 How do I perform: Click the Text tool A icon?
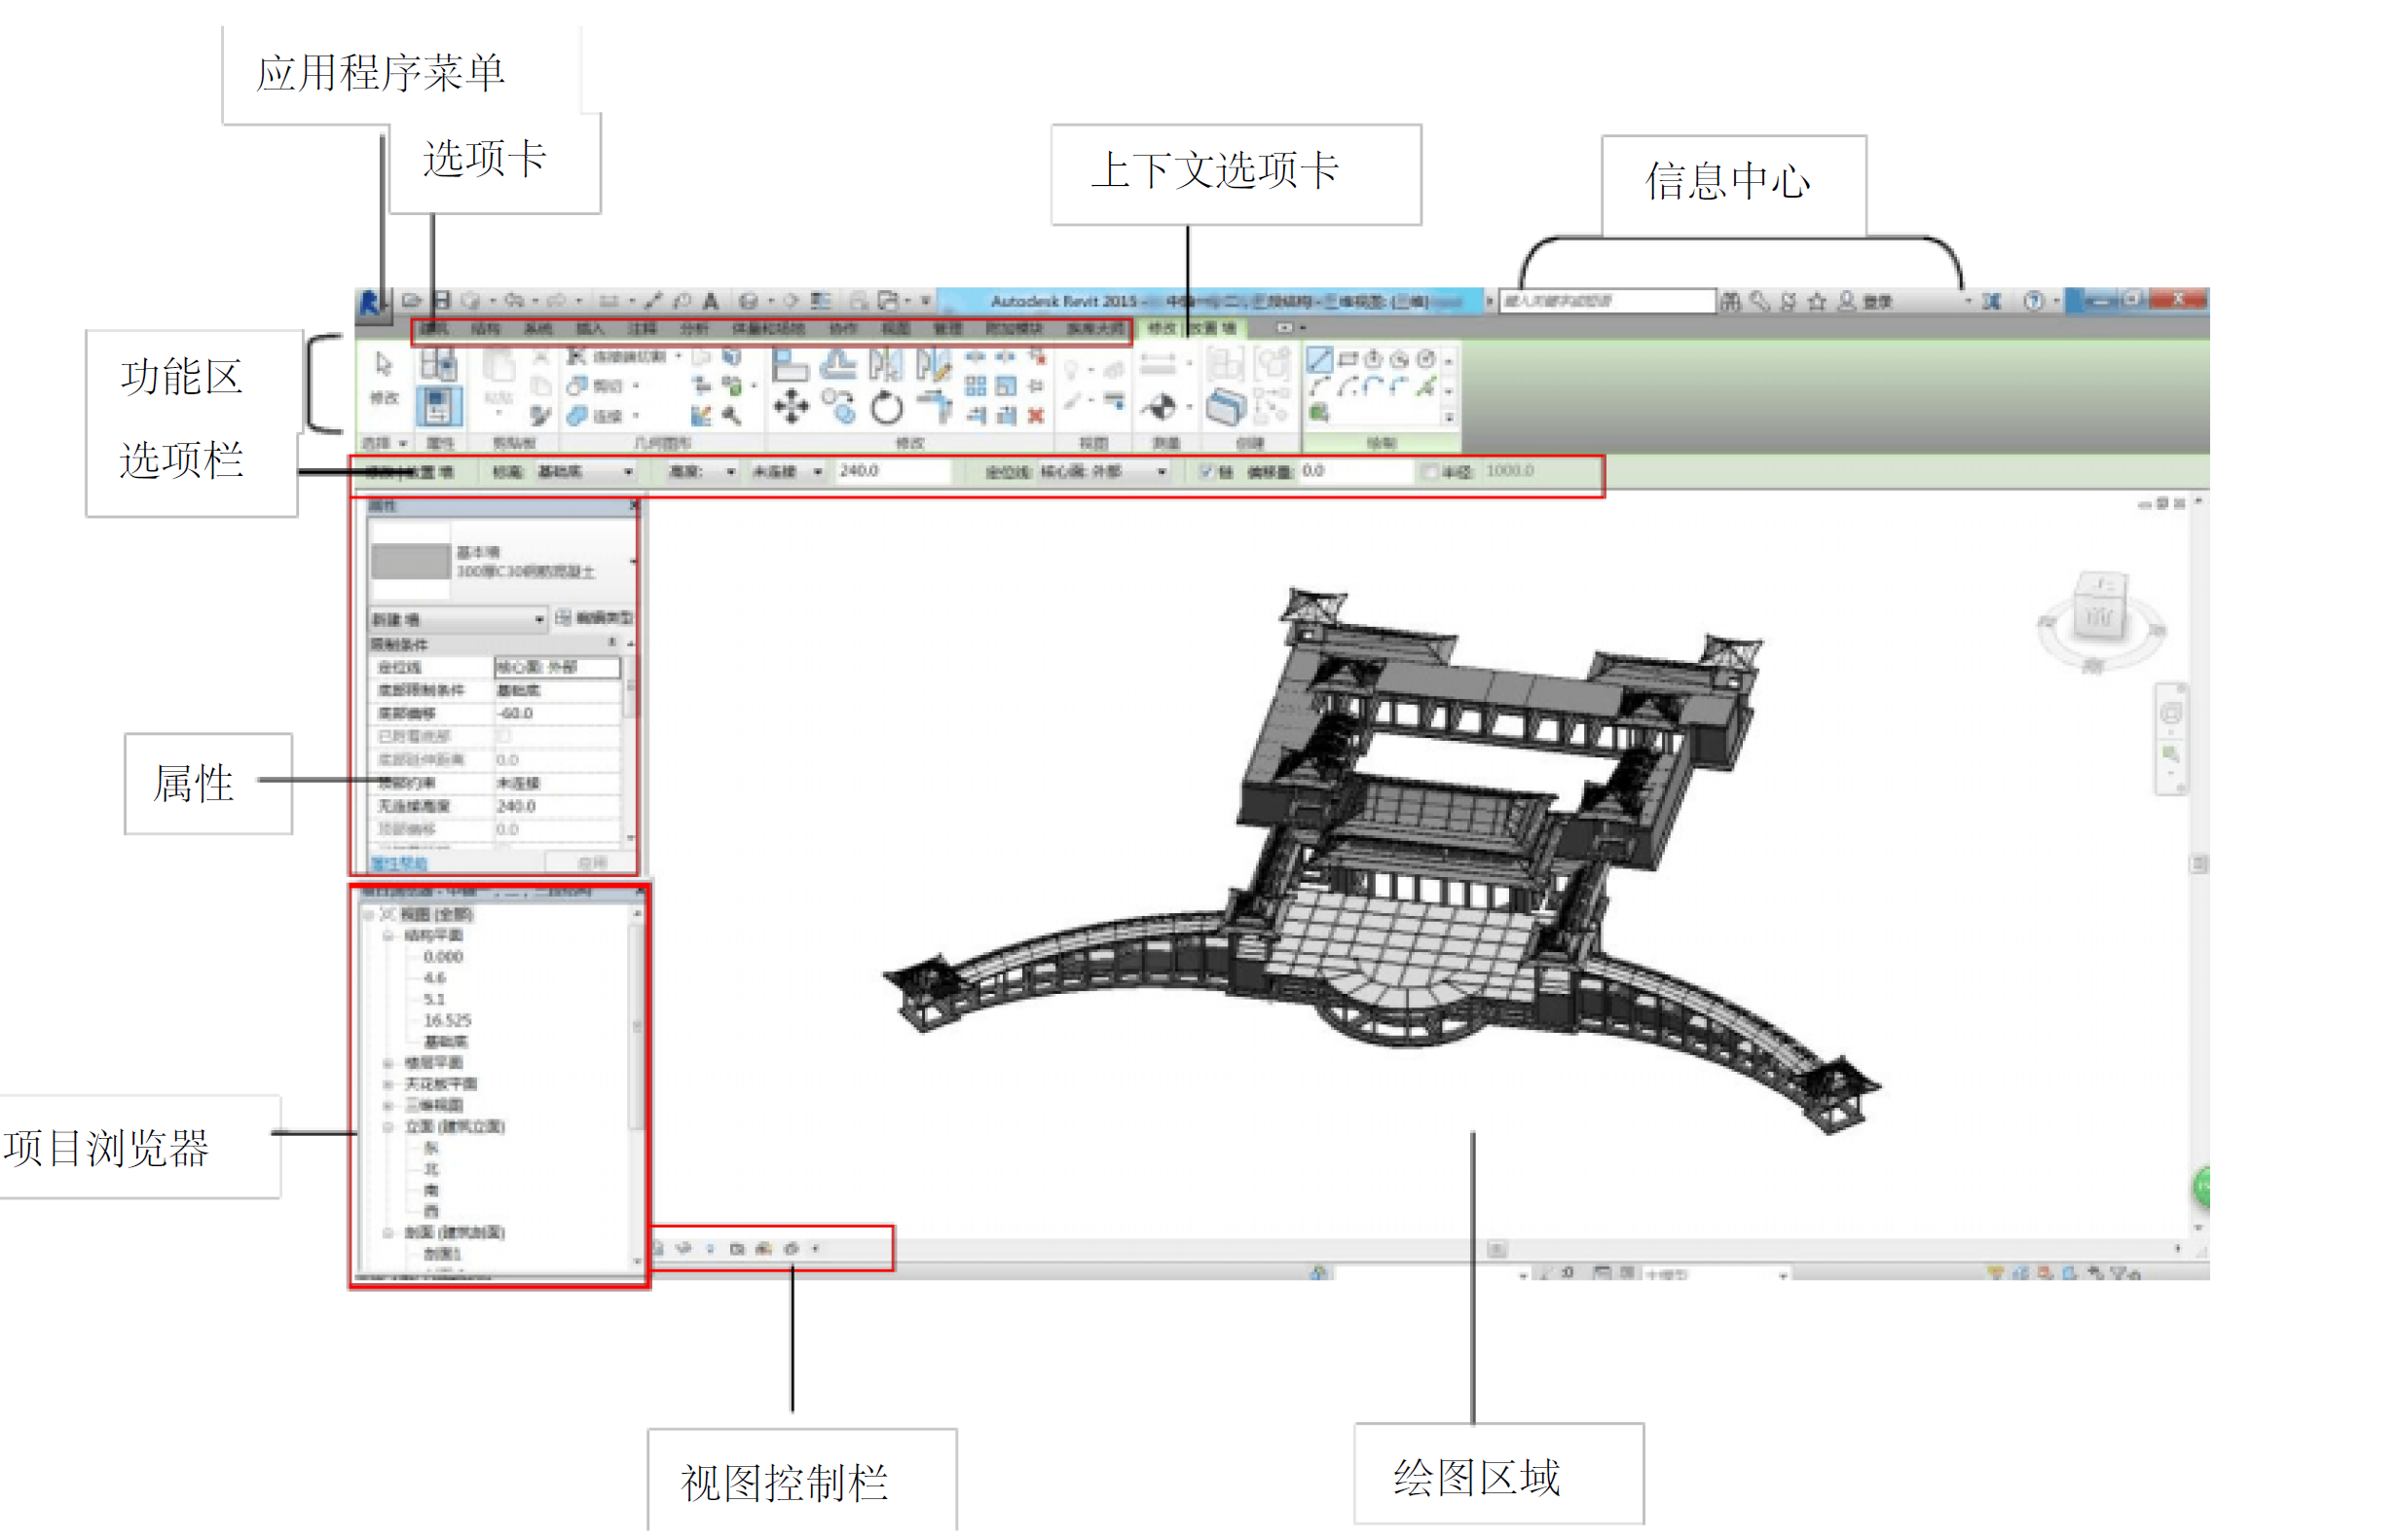click(x=711, y=300)
